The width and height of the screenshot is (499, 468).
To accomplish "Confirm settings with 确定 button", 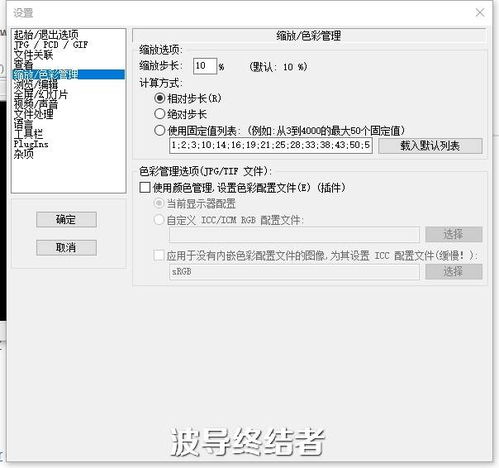I will click(66, 219).
